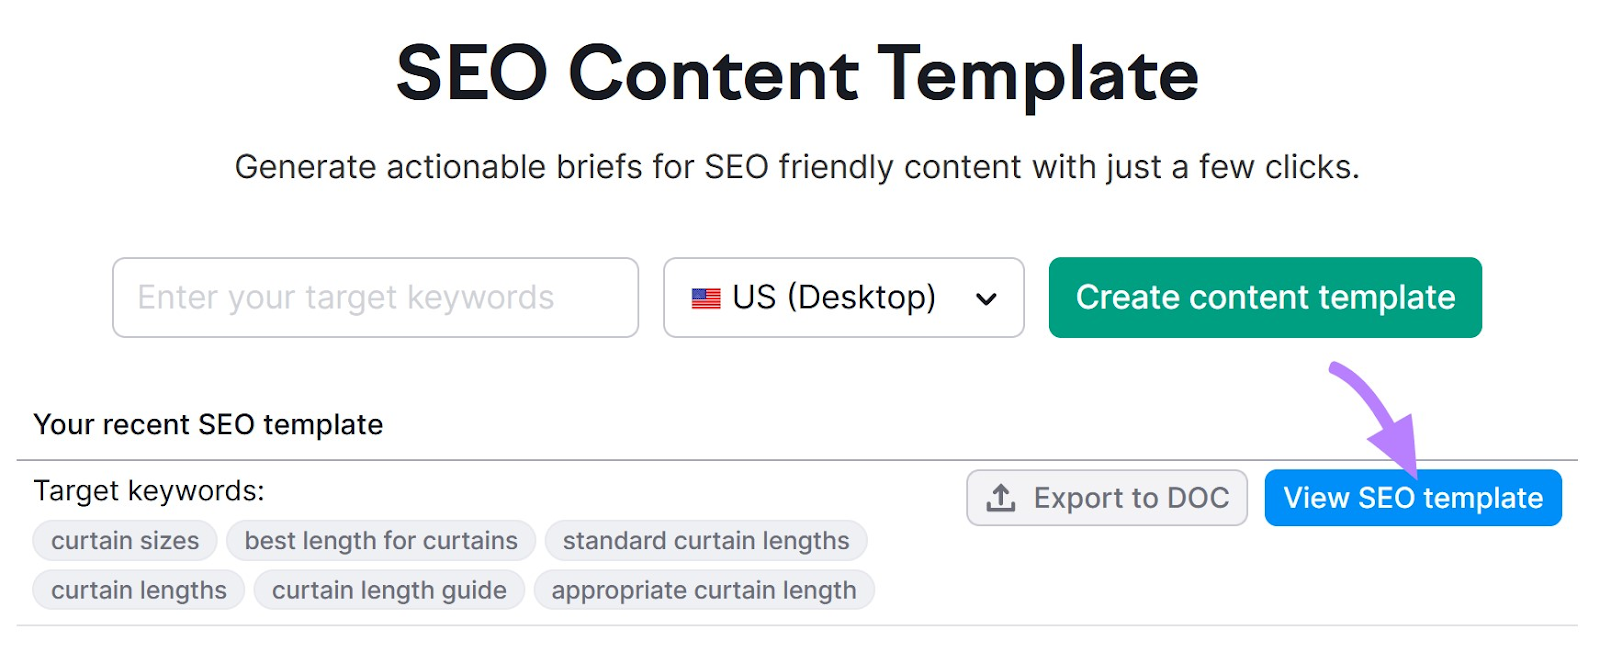Click the "Your recent SEO template" heading
The image size is (1600, 652).
208,424
